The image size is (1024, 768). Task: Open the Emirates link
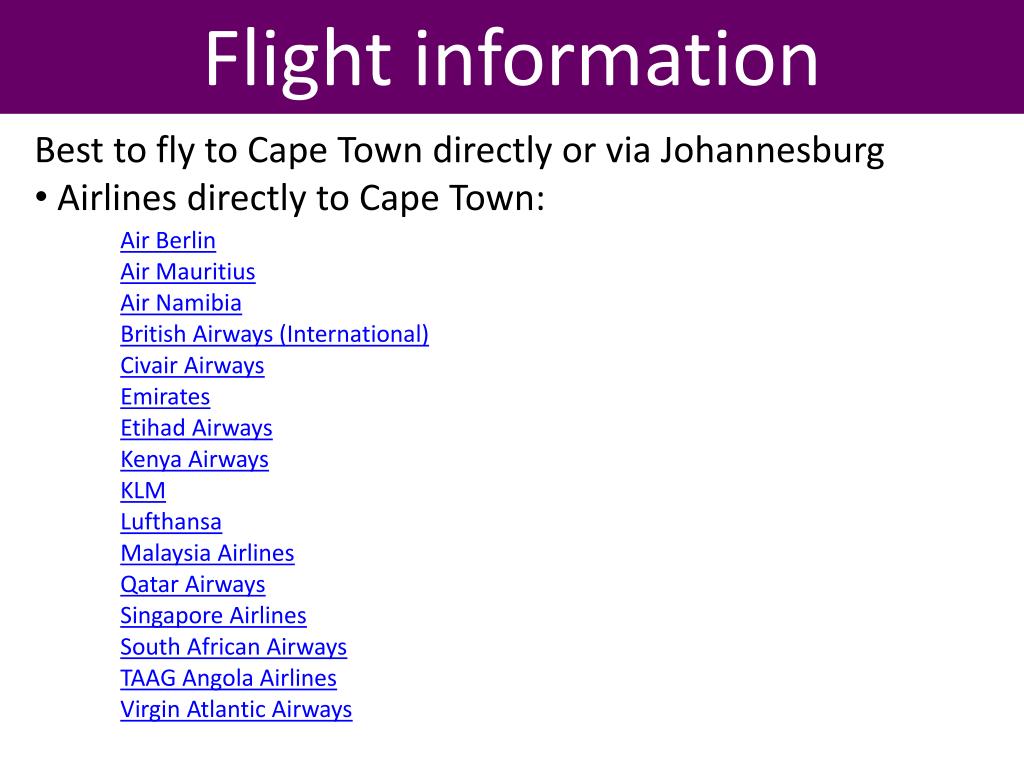click(x=165, y=397)
